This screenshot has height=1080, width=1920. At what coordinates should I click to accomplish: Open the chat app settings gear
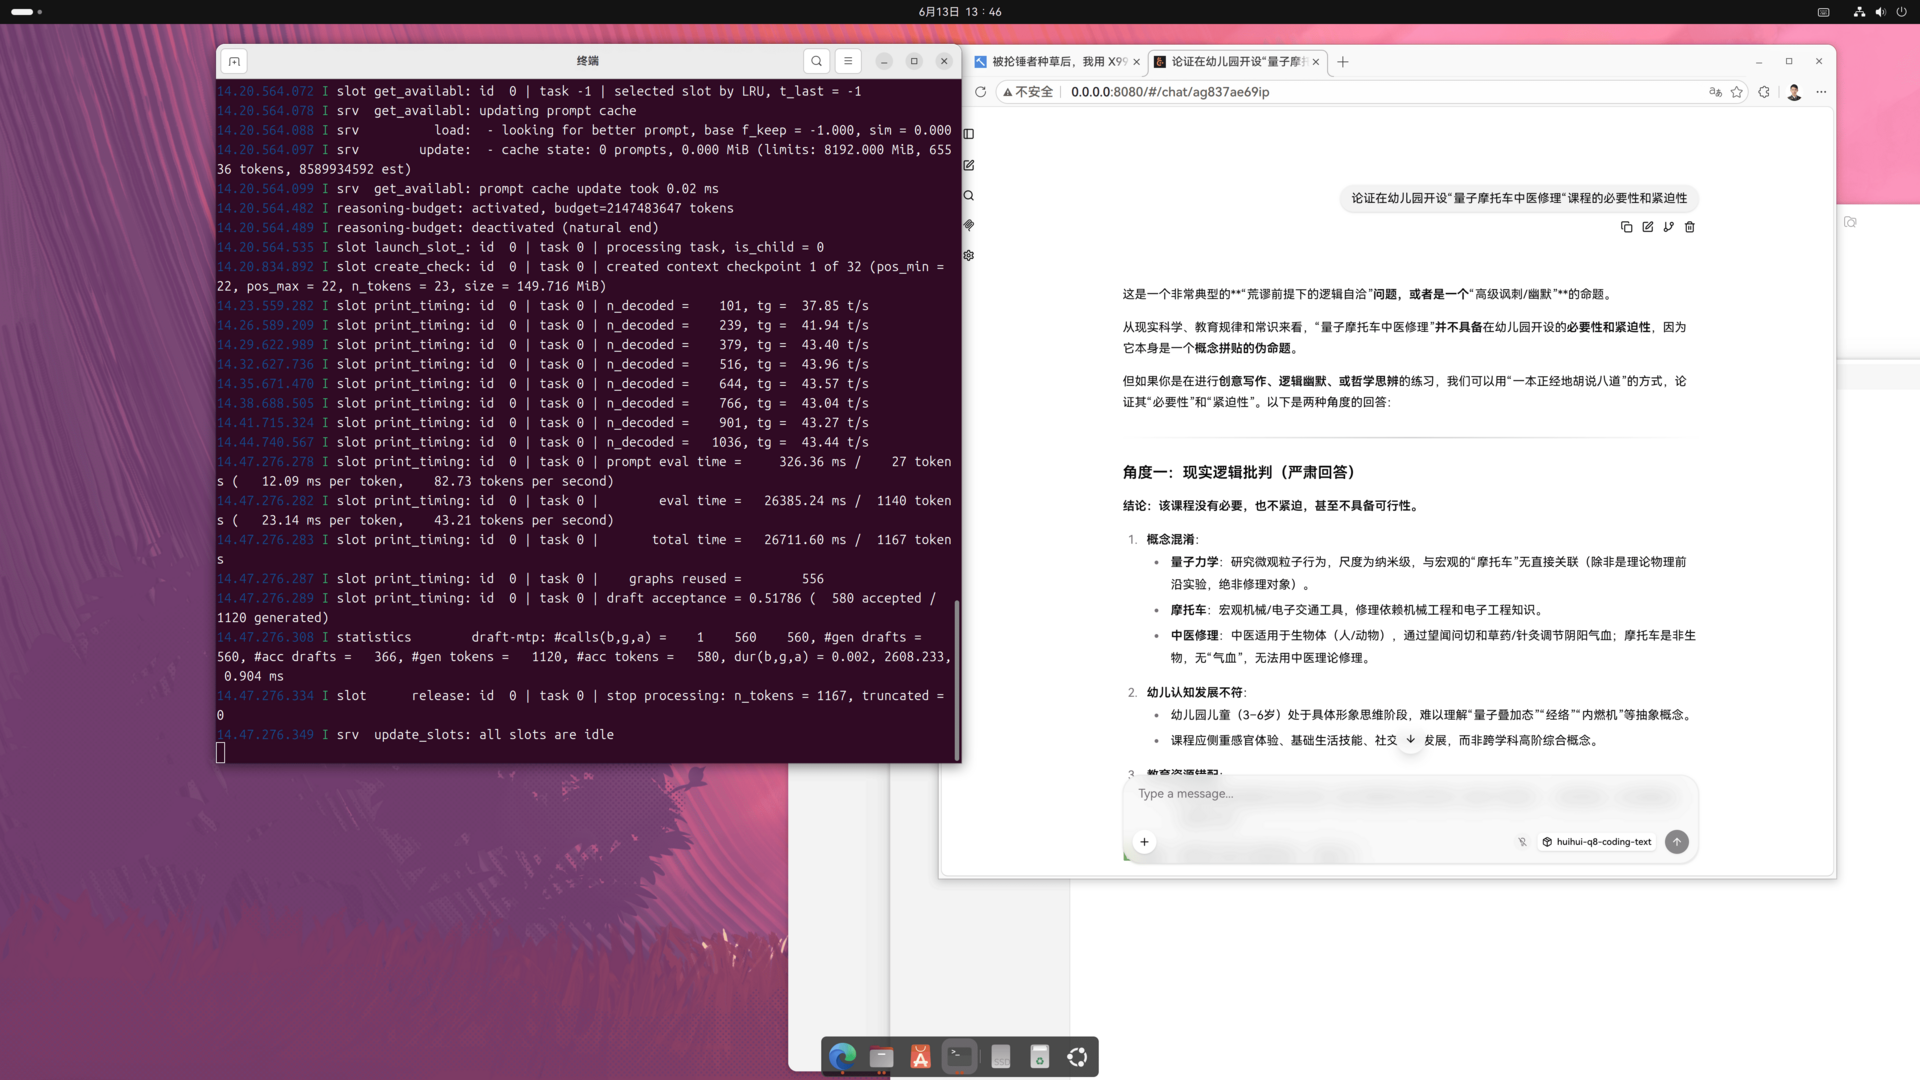point(969,256)
